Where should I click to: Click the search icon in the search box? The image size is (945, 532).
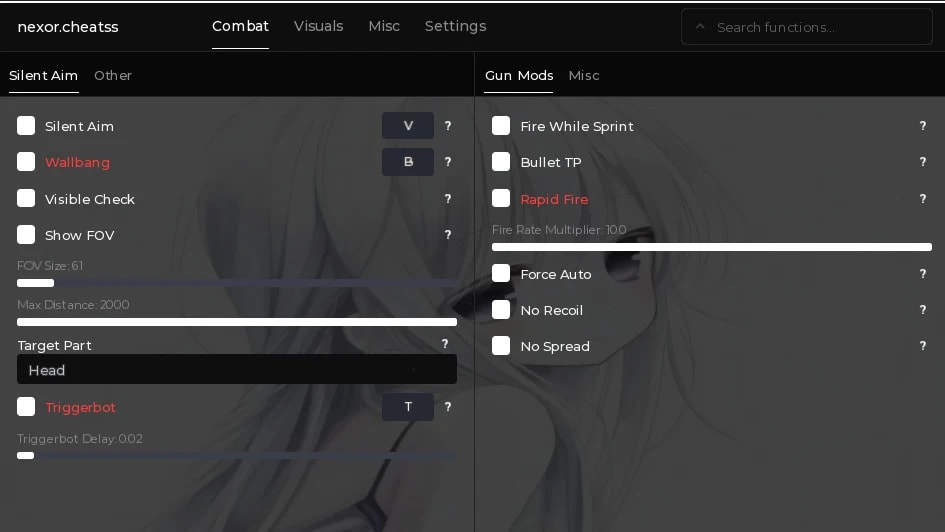coord(700,27)
